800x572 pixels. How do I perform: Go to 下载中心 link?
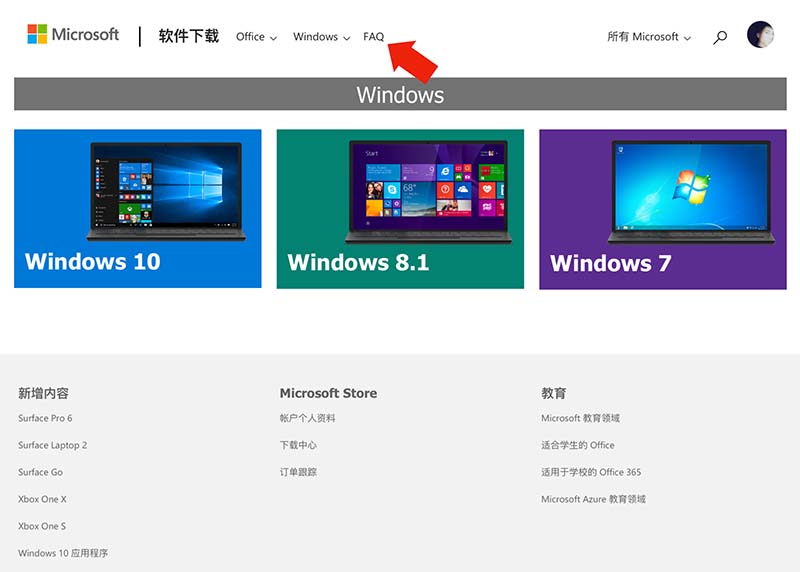298,445
